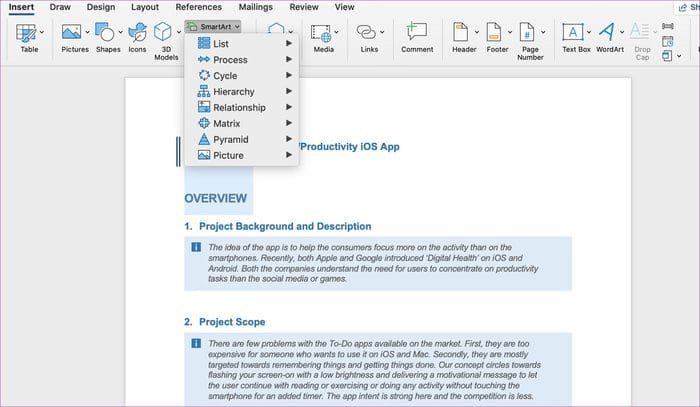Click the signature line icon
This screenshot has height=407, width=700.
[668, 26]
